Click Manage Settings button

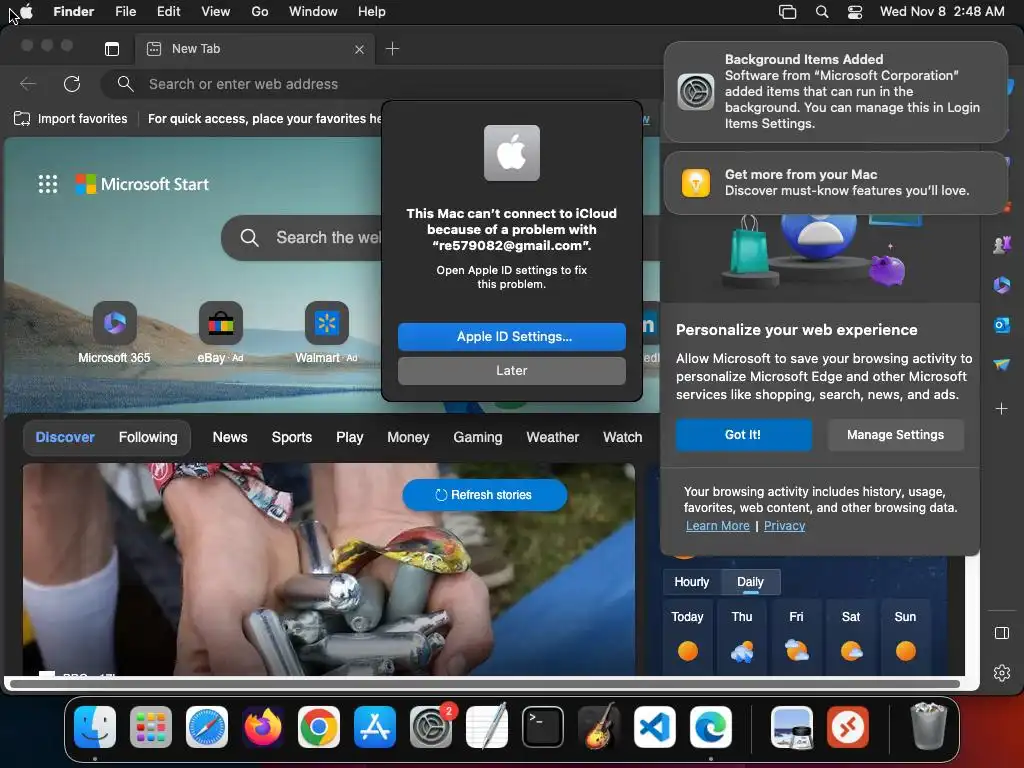pyautogui.click(x=895, y=435)
